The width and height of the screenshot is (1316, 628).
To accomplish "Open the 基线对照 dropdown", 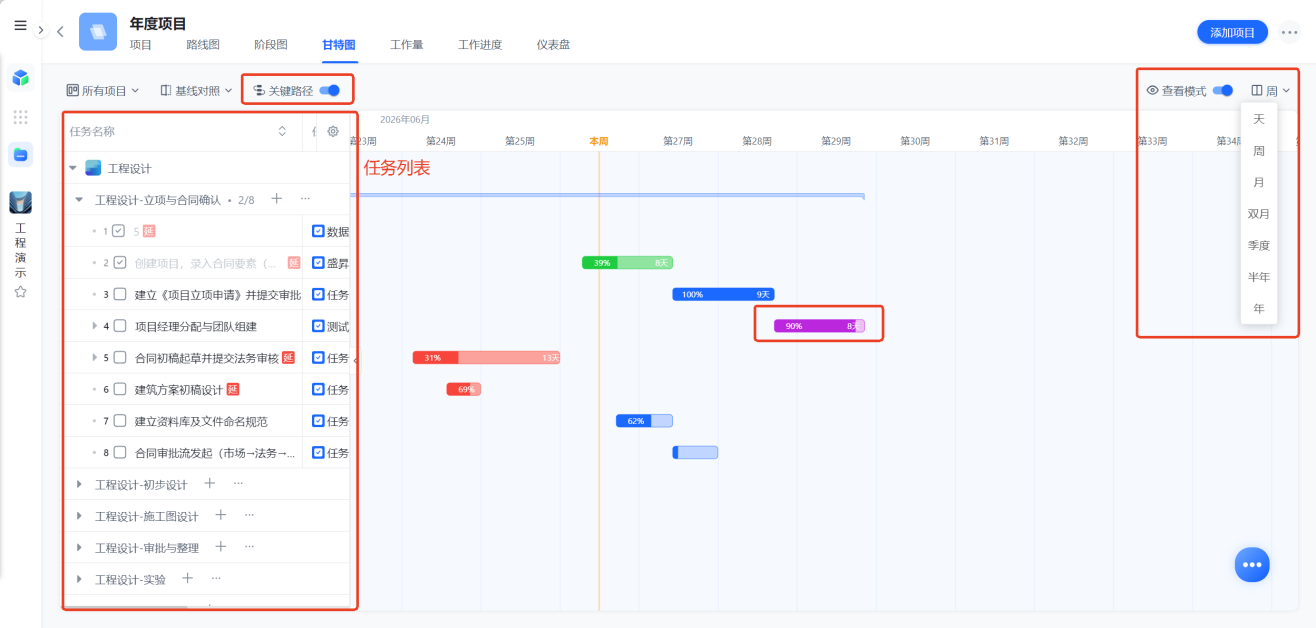I will click(x=196, y=90).
